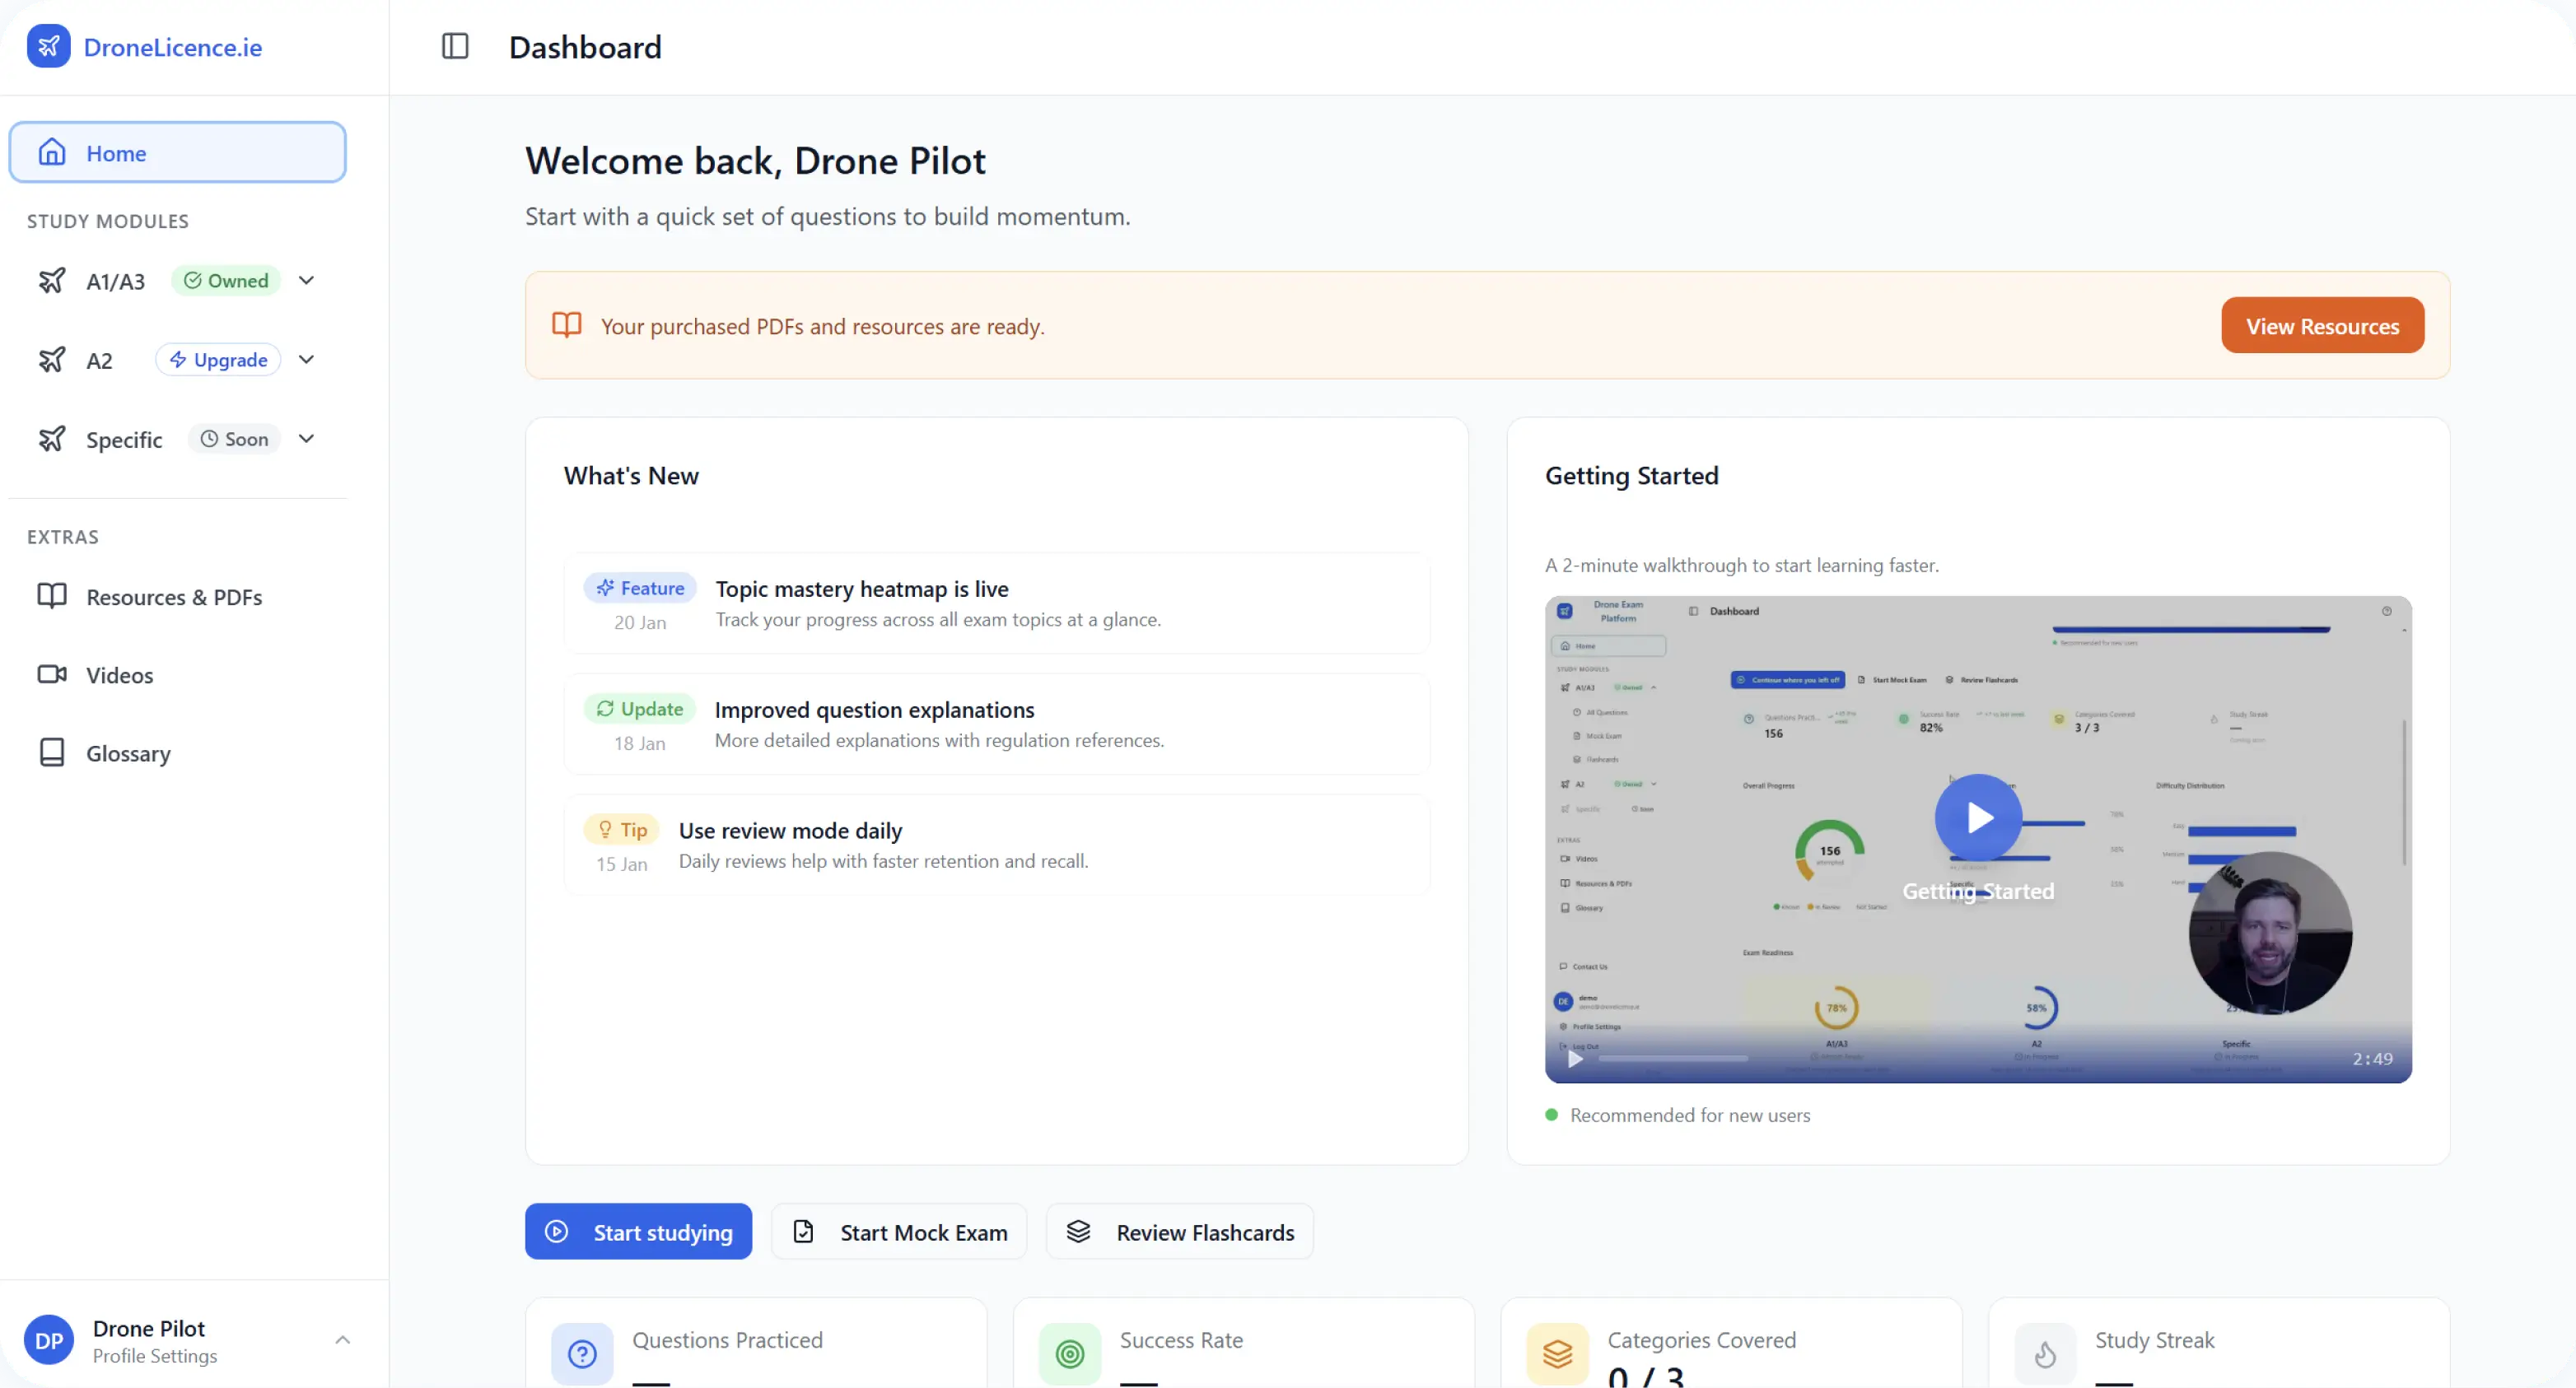Play the Getting Started video

(1978, 818)
